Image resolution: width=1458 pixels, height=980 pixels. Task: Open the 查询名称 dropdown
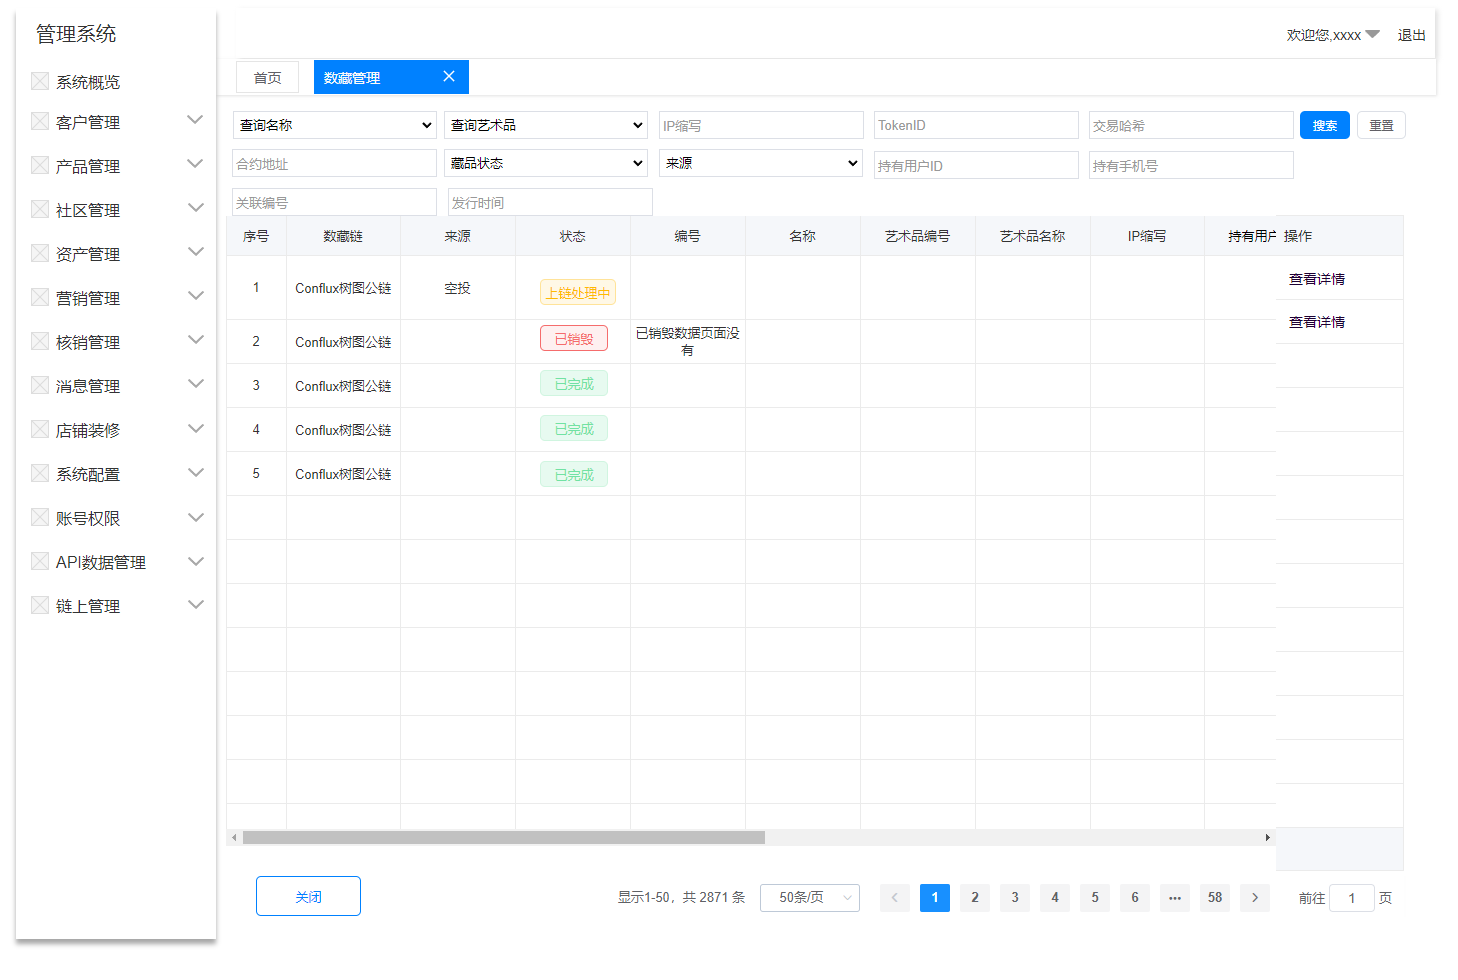coord(335,125)
